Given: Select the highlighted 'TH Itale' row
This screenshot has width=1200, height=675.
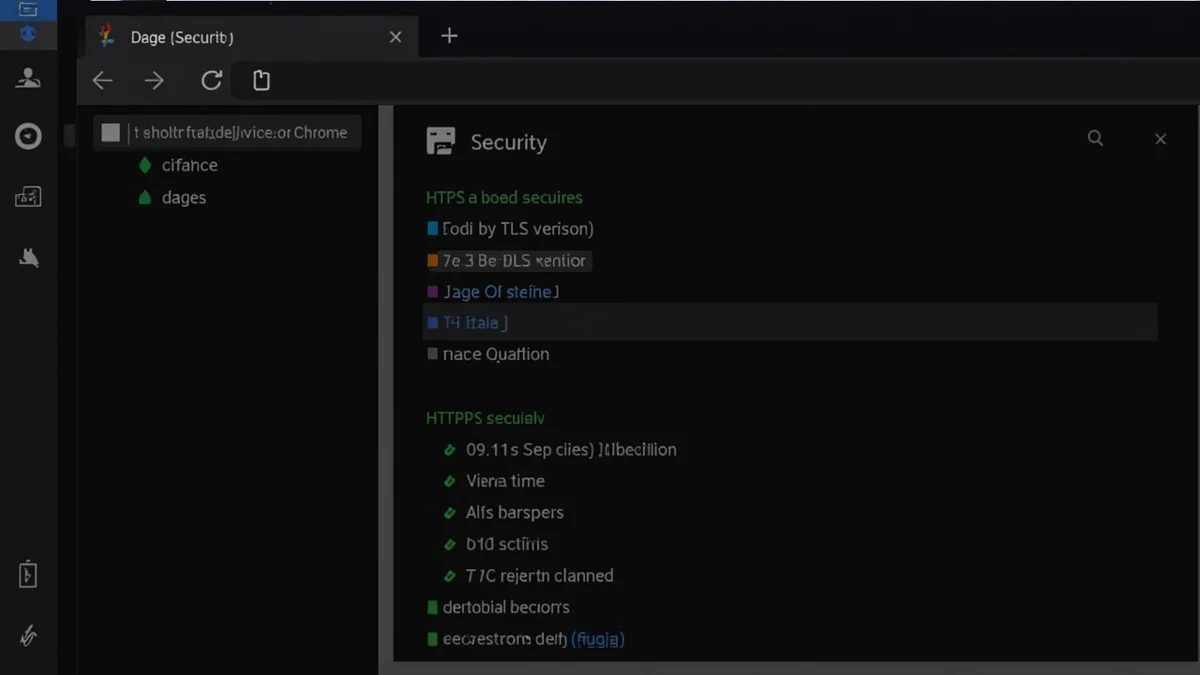Looking at the screenshot, I should tap(792, 323).
